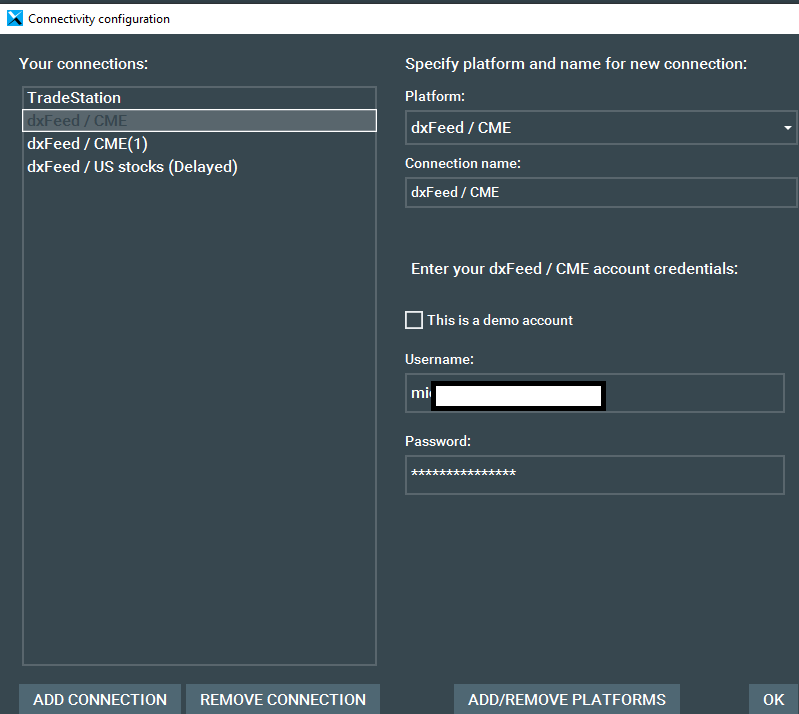Click the Platform dropdown arrow

point(787,128)
